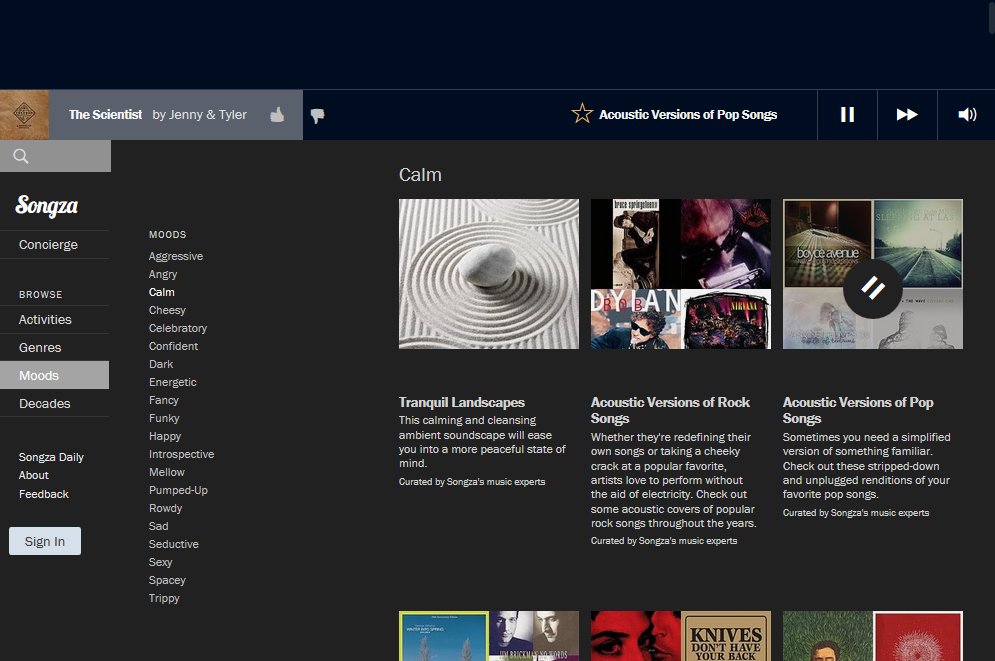Open the bottom-row playlist with red dandelion cover
The width and height of the screenshot is (995, 661).
(873, 636)
